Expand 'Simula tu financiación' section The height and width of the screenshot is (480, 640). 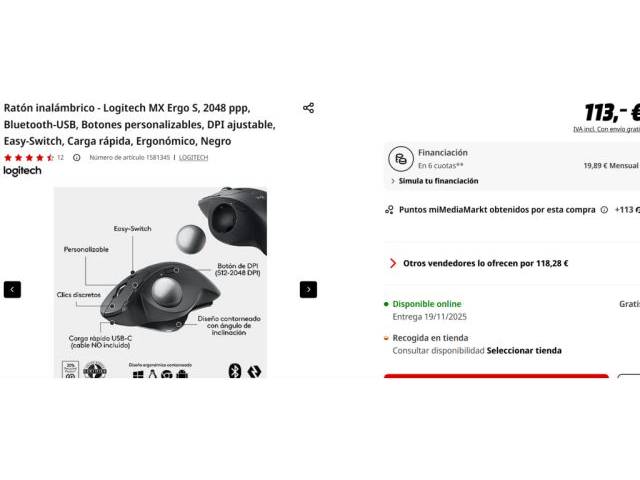click(434, 181)
